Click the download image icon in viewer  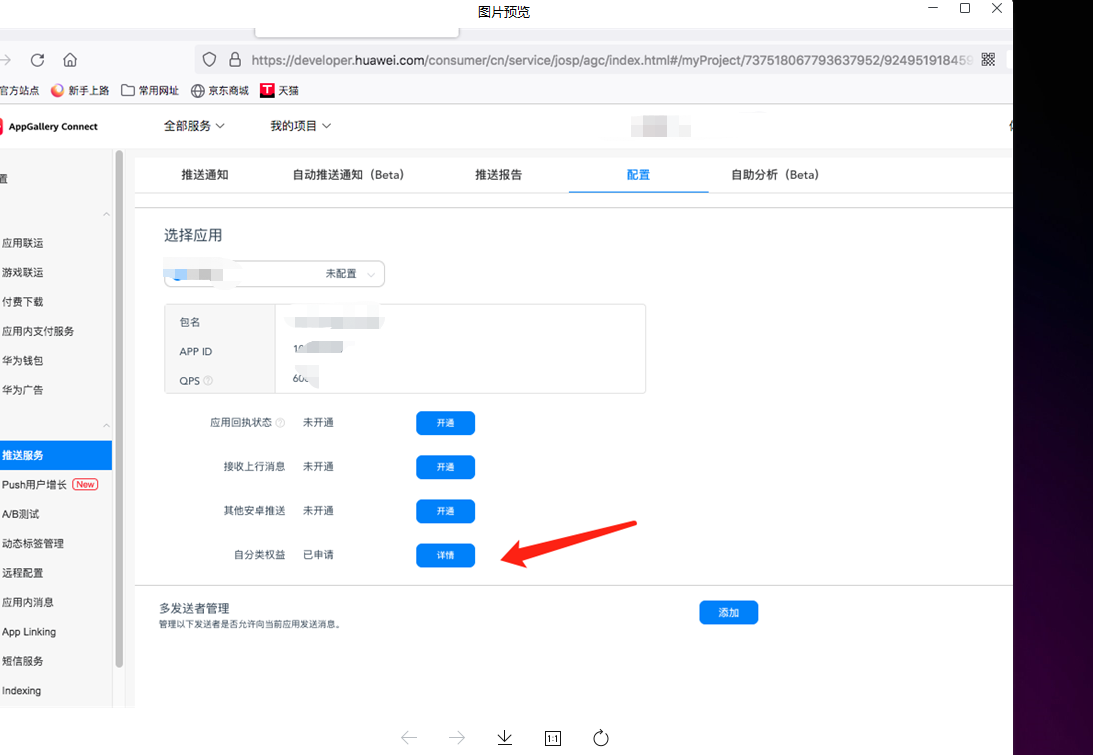tap(505, 738)
